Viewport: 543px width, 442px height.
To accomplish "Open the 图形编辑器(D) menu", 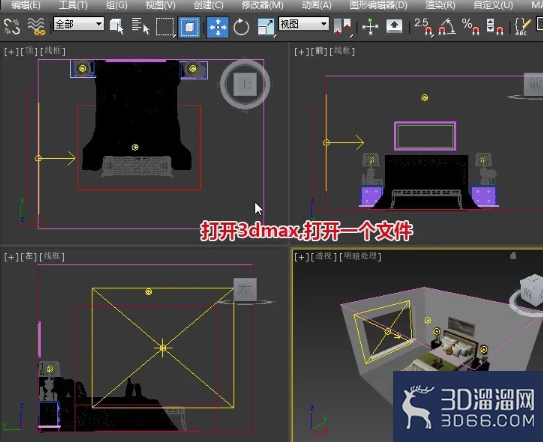I will 379,5.
